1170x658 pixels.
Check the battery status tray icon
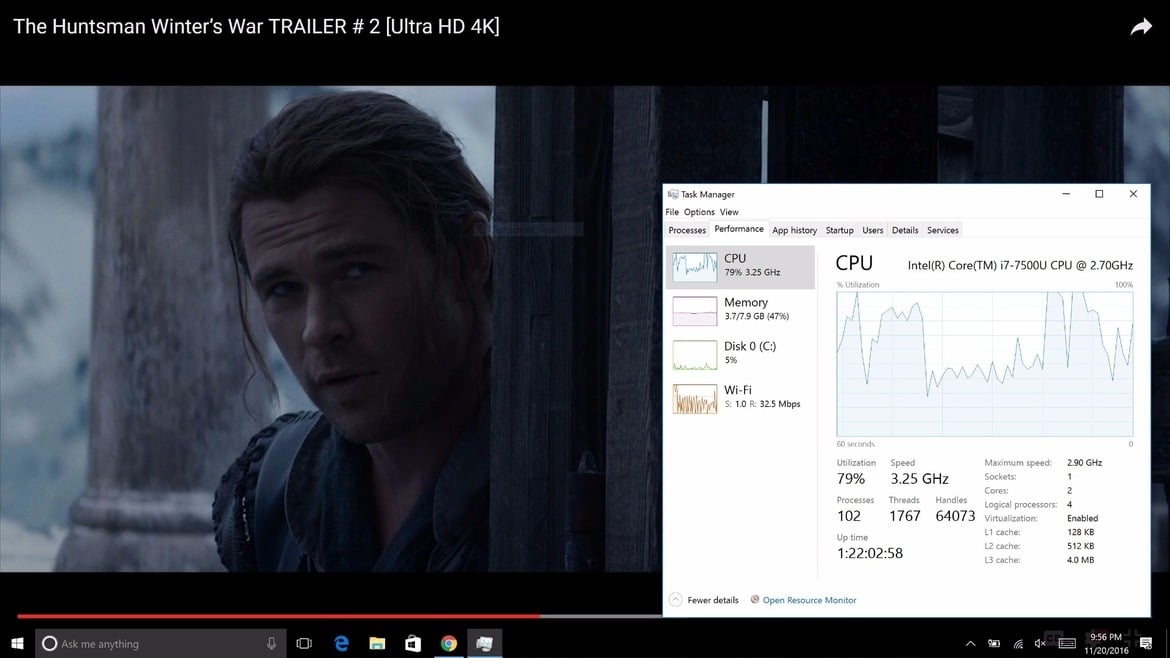pos(994,643)
